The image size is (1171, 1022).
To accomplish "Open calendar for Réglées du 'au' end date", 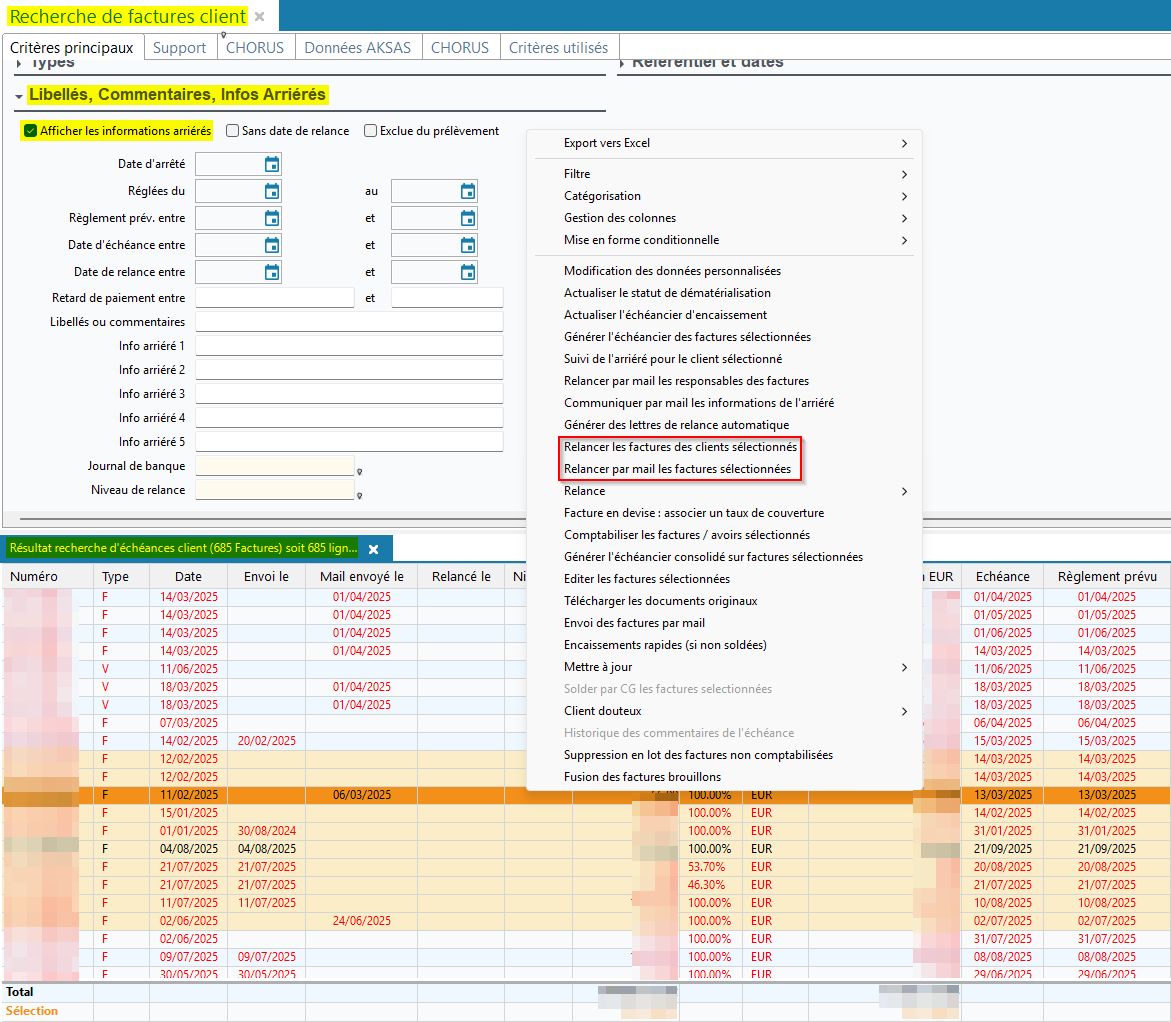I will pyautogui.click(x=468, y=191).
